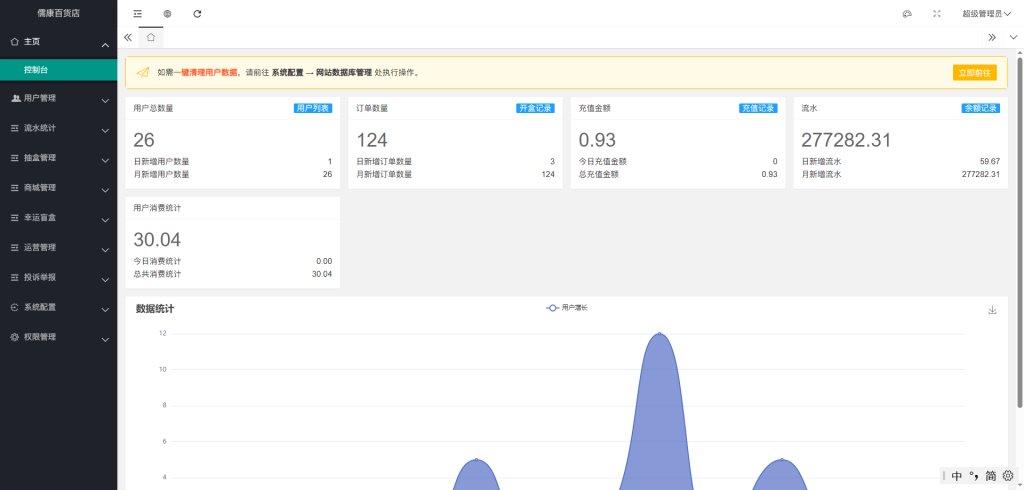1024x490 pixels.
Task: Click the 抽盒管理 sidebar icon
Action: [x=15, y=158]
